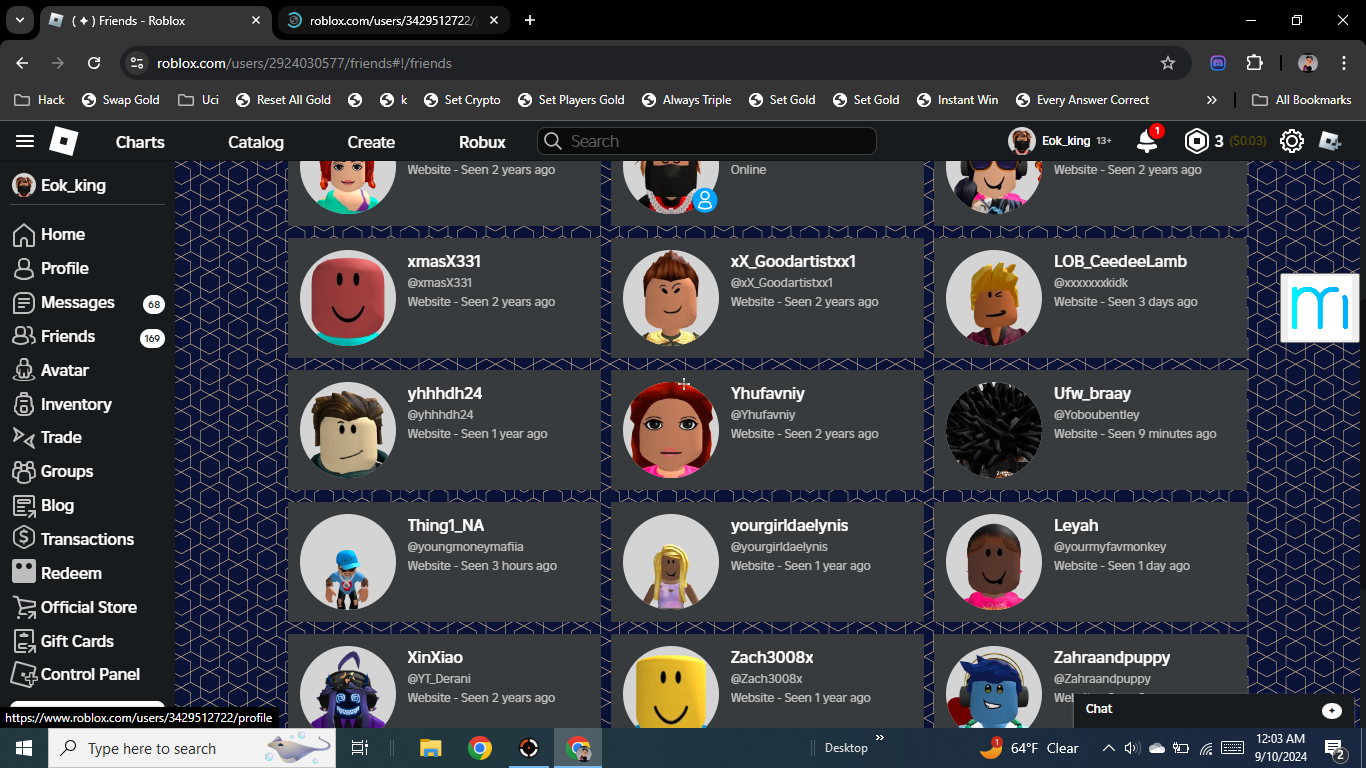Open the Catalog menu
The height and width of the screenshot is (768, 1366).
click(256, 142)
